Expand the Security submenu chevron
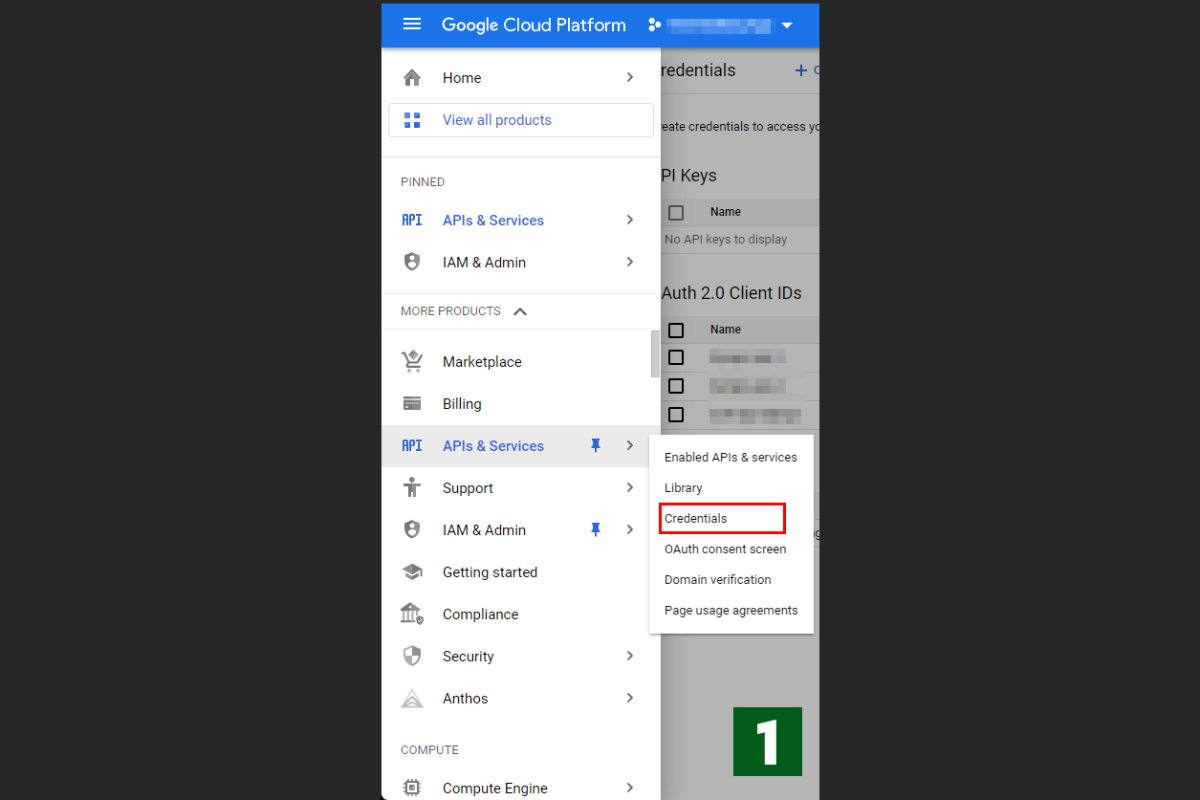 [630, 656]
